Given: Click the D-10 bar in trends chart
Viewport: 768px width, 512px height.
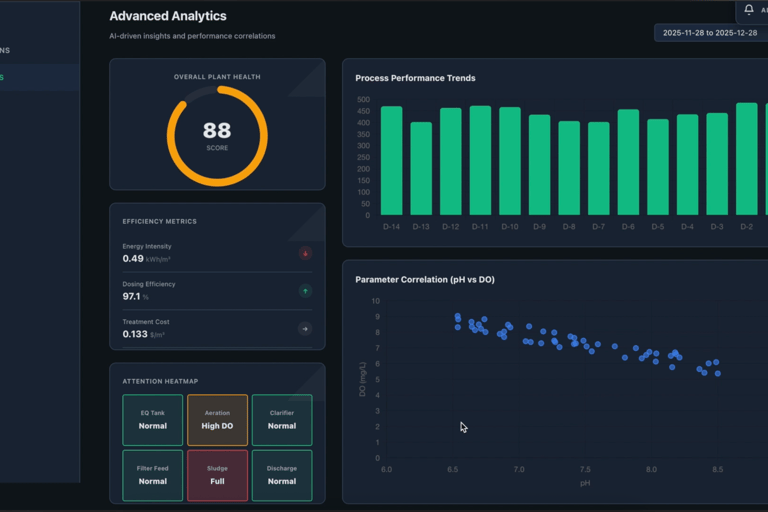Looking at the screenshot, I should point(510,161).
